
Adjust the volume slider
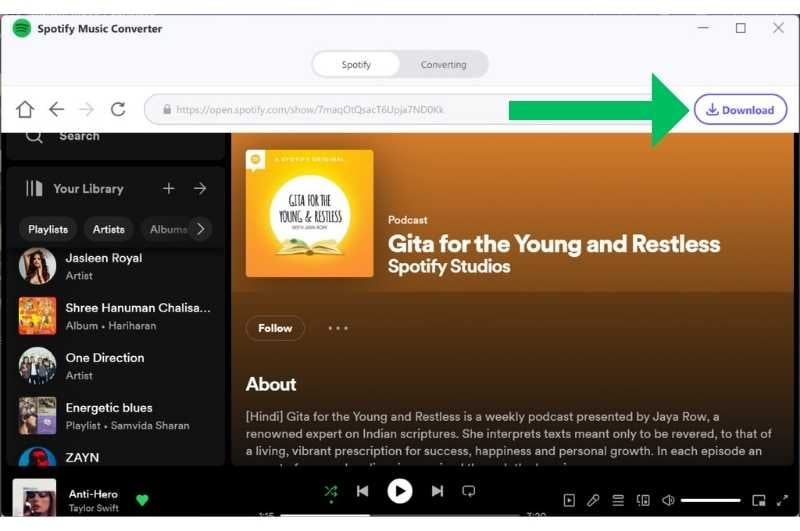(x=710, y=500)
